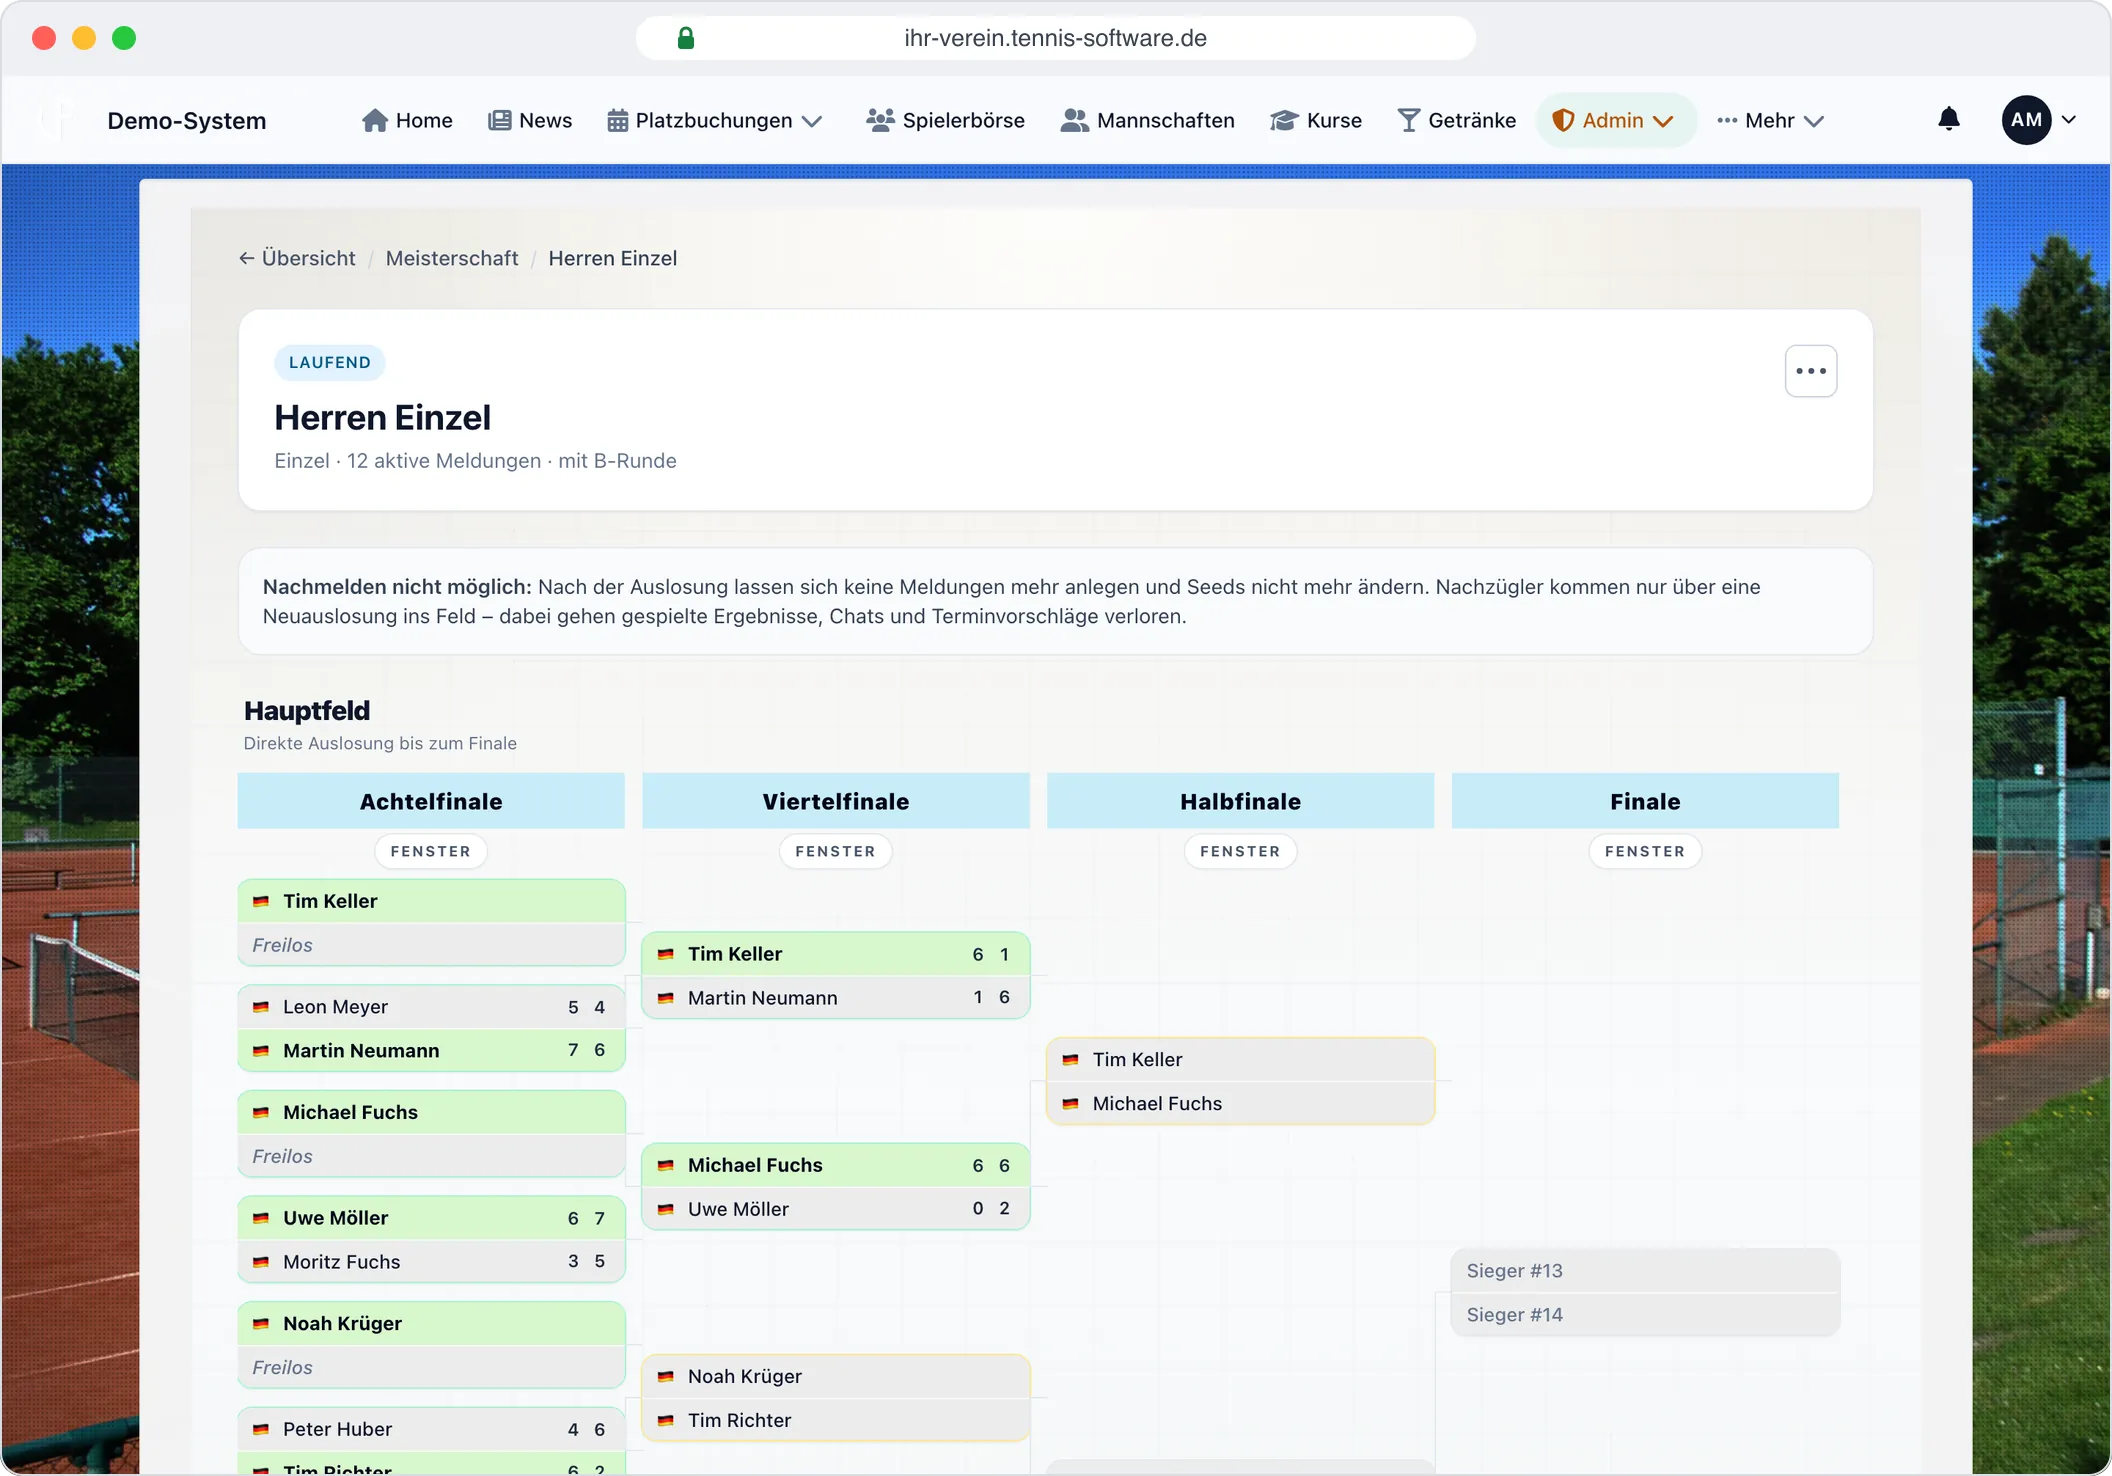Open the Getränke menu item
Viewport: 2112px width, 1476px height.
1456,120
